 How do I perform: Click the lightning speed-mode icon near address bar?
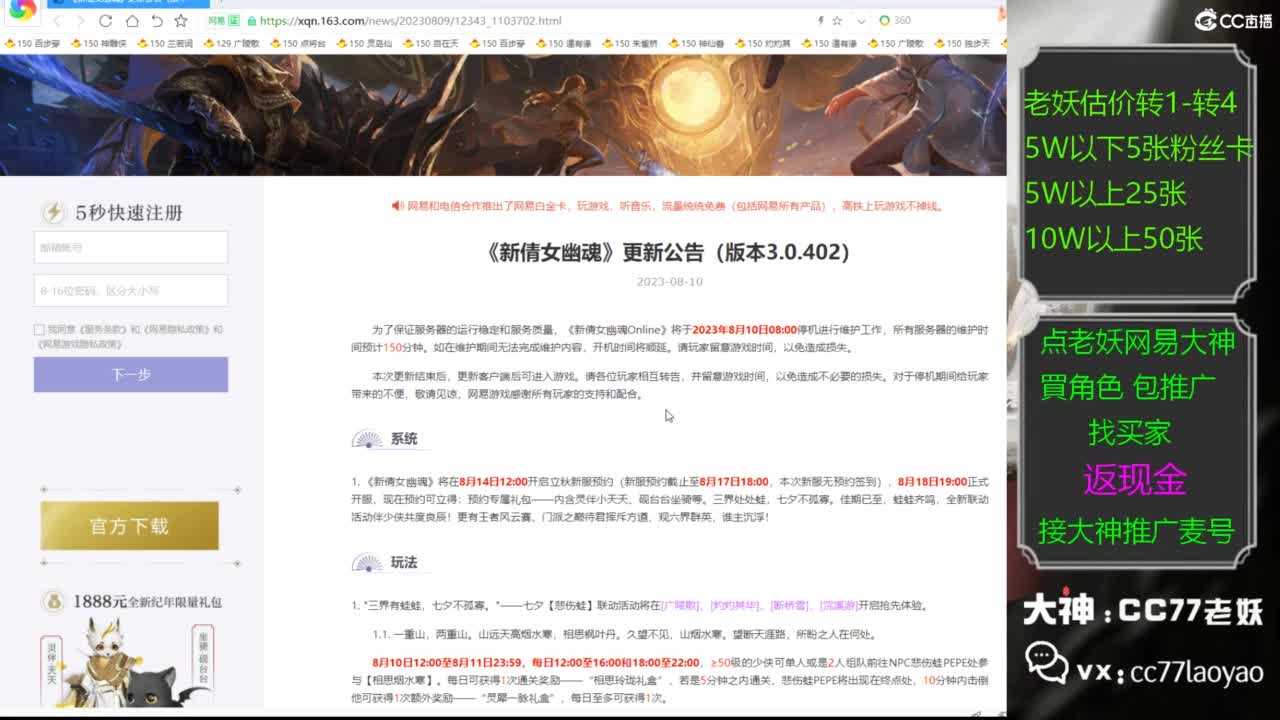pos(820,20)
